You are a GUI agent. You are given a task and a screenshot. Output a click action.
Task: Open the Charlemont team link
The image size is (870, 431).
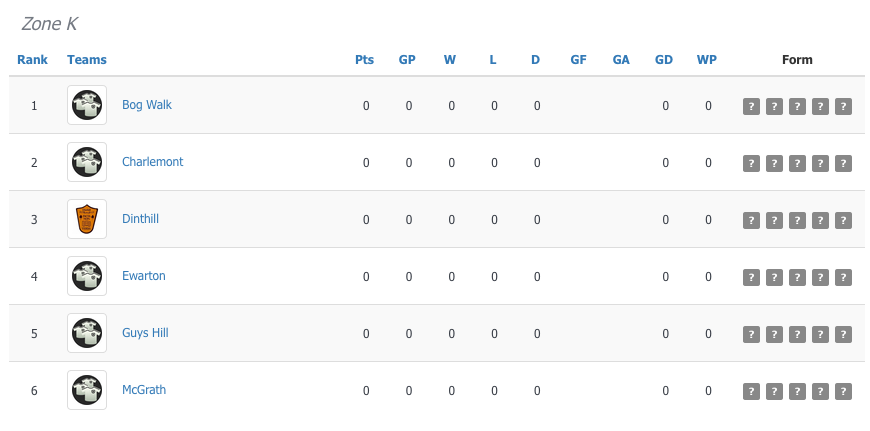point(153,162)
